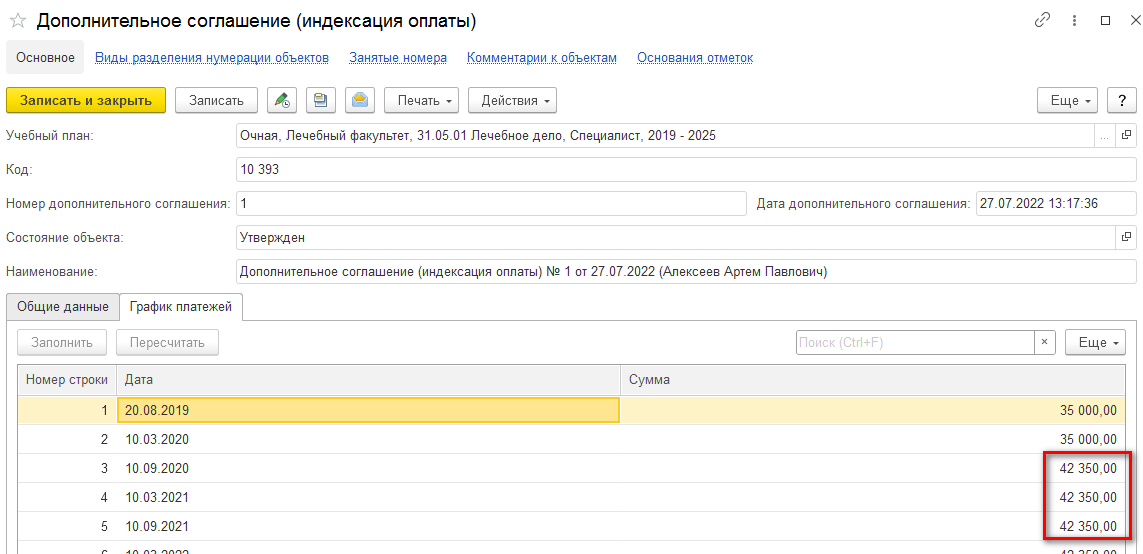
Task: Open Основания отметок link
Action: tap(695, 58)
